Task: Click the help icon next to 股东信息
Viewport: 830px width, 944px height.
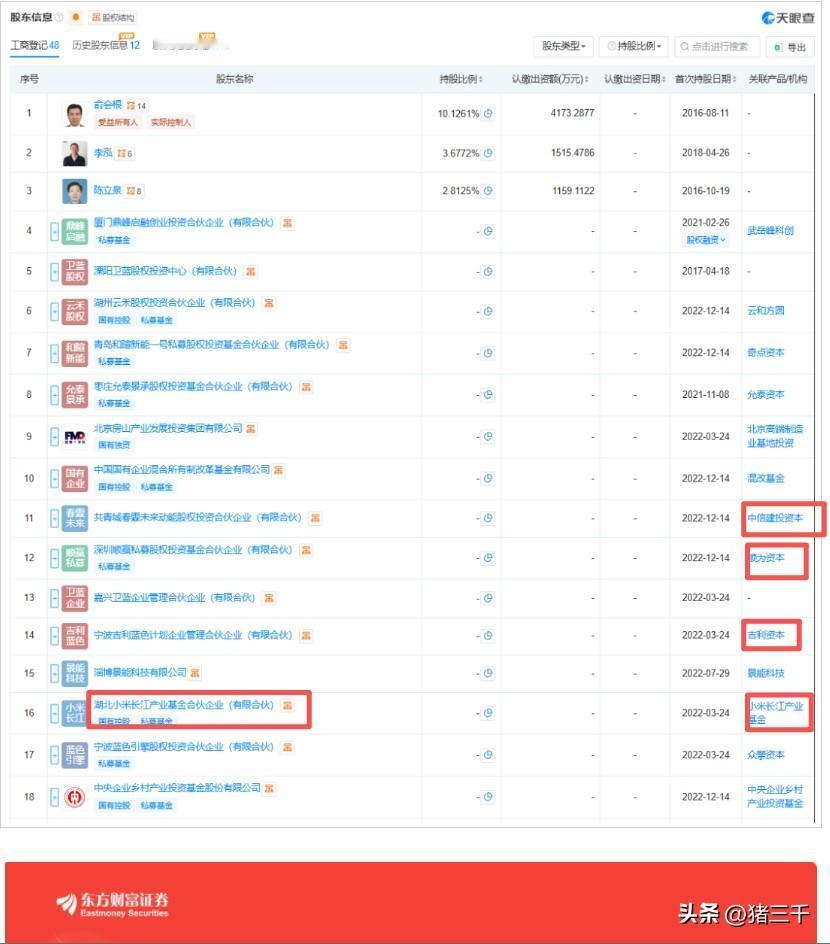Action: (x=59, y=17)
